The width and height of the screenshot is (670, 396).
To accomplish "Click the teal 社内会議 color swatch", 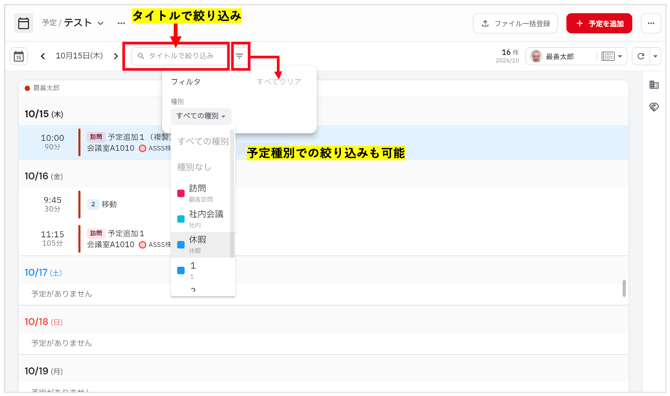I will click(181, 219).
